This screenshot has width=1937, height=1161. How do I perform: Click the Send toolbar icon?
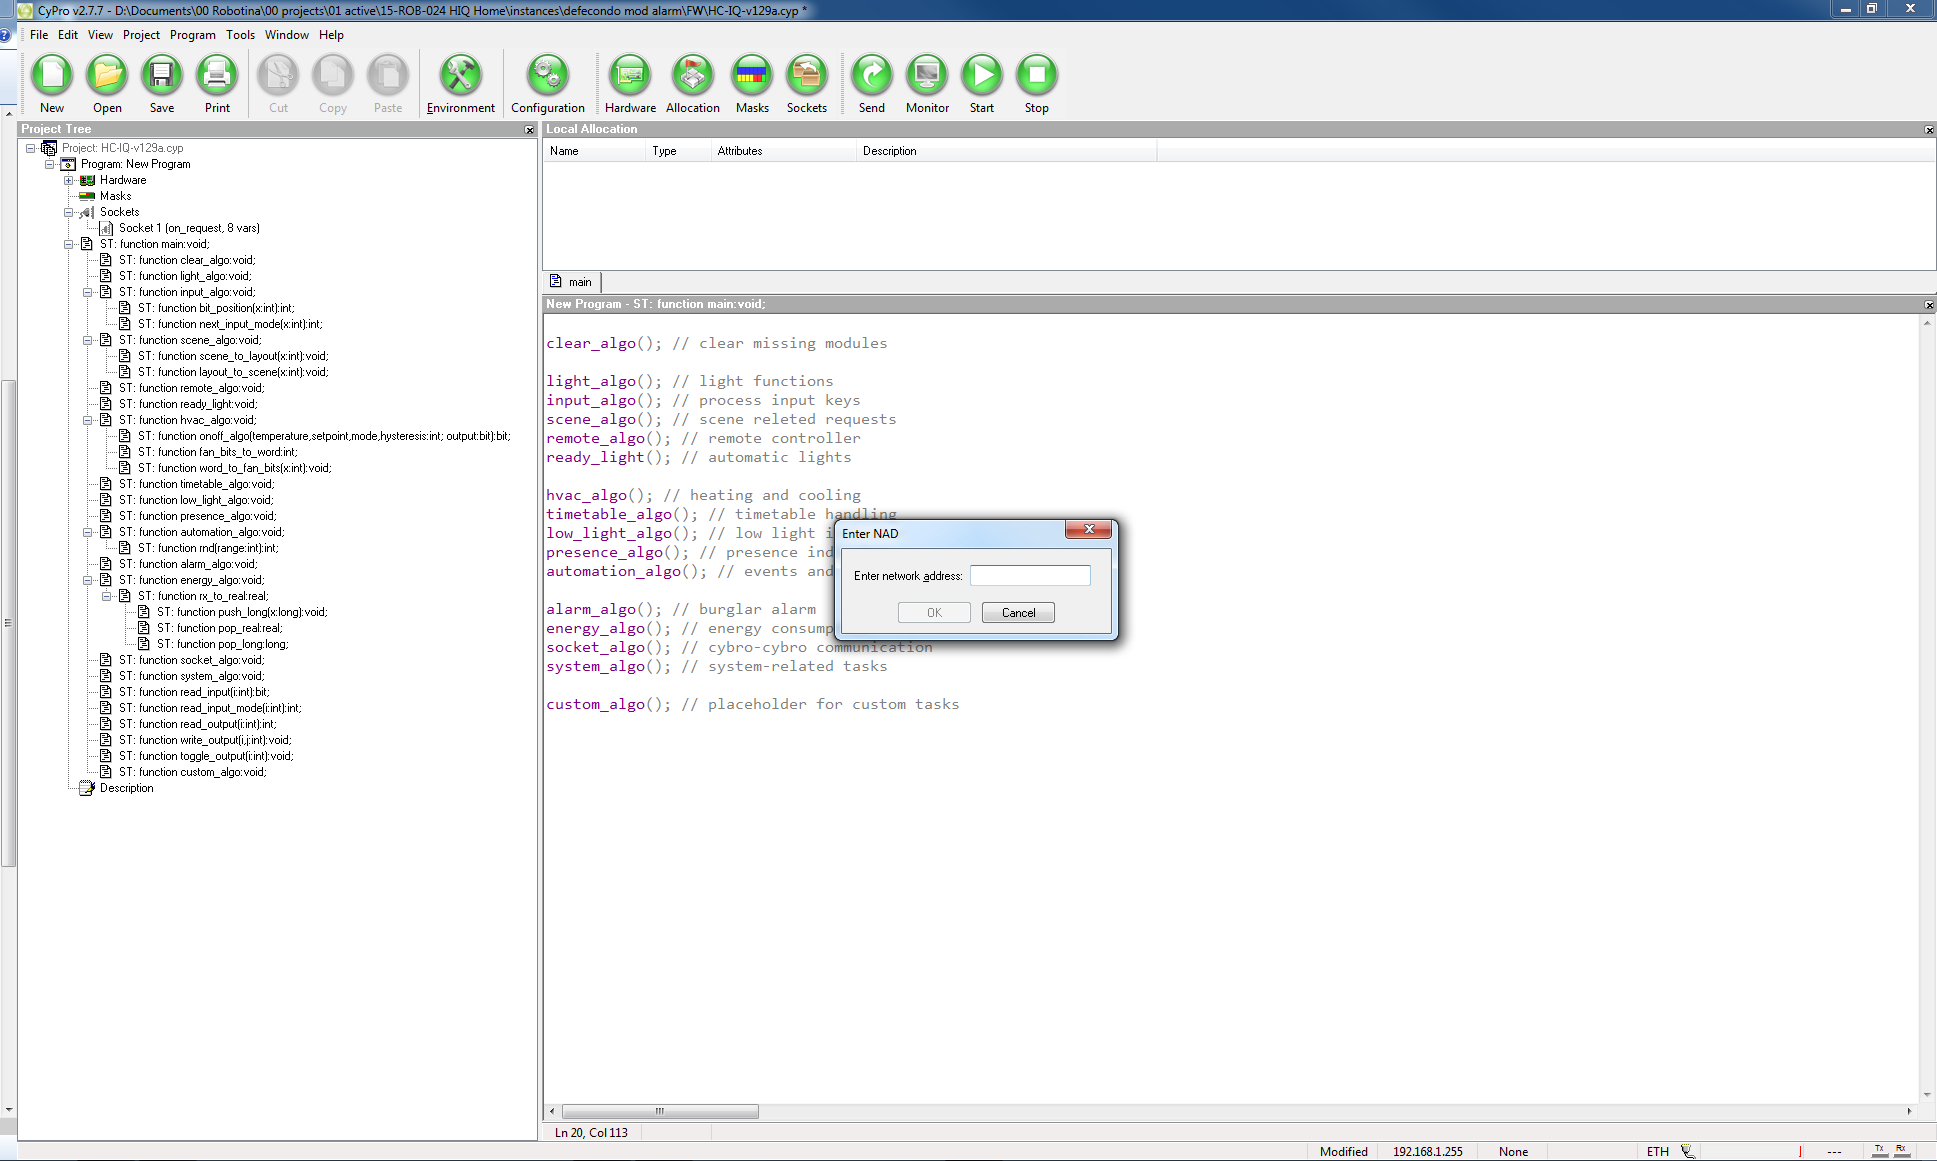coord(871,76)
